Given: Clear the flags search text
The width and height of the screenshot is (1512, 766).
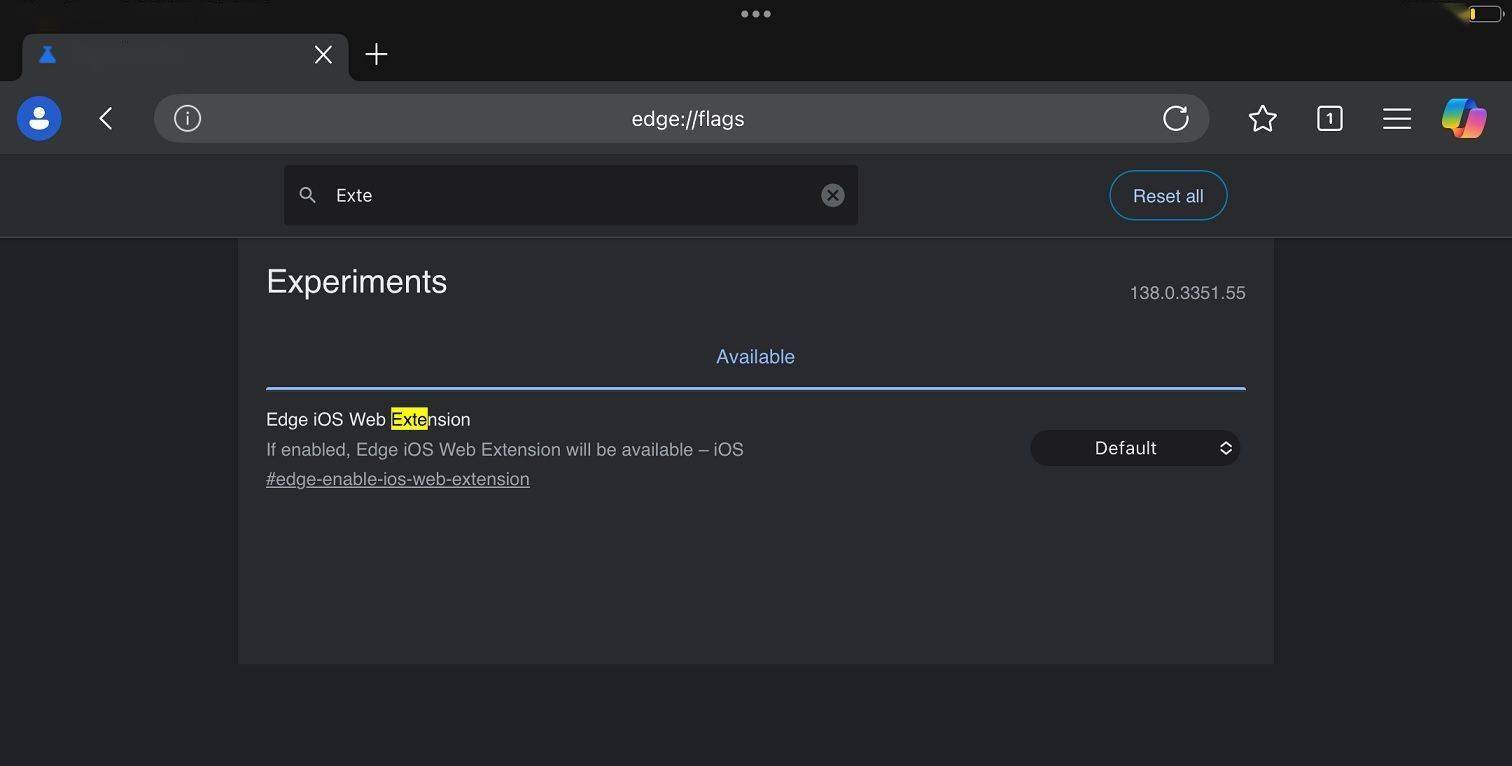Looking at the screenshot, I should tap(833, 195).
